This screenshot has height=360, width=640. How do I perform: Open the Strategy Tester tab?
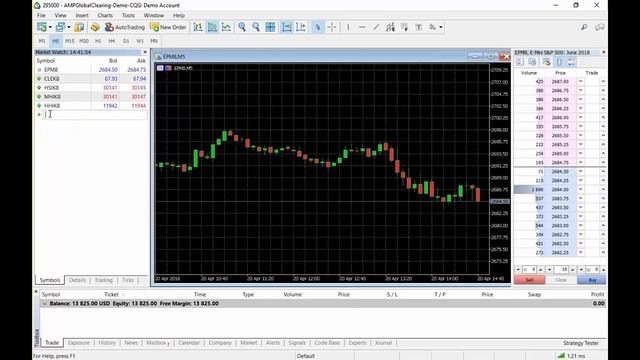pyautogui.click(x=581, y=343)
